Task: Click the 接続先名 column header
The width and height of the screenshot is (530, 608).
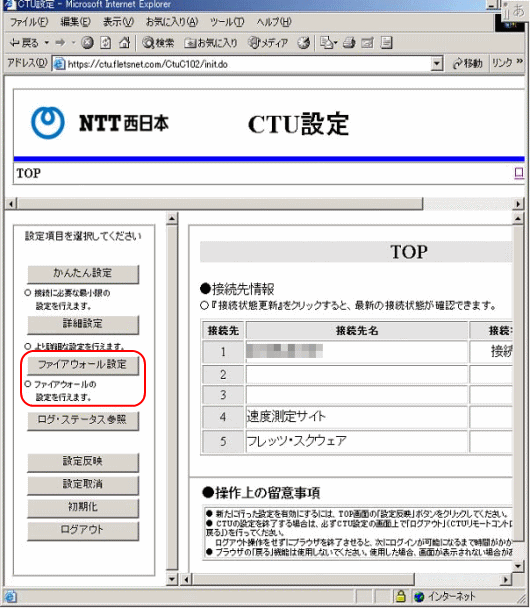Action: (x=356, y=330)
